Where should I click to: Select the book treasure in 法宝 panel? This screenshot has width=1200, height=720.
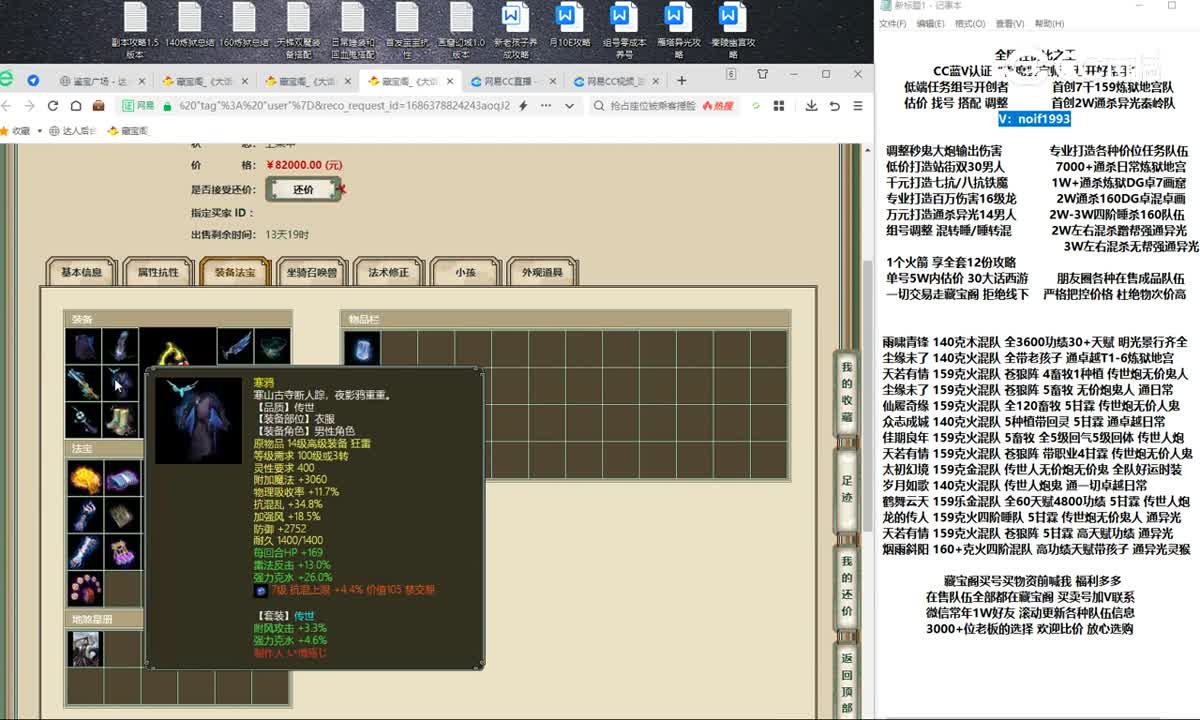coord(121,479)
